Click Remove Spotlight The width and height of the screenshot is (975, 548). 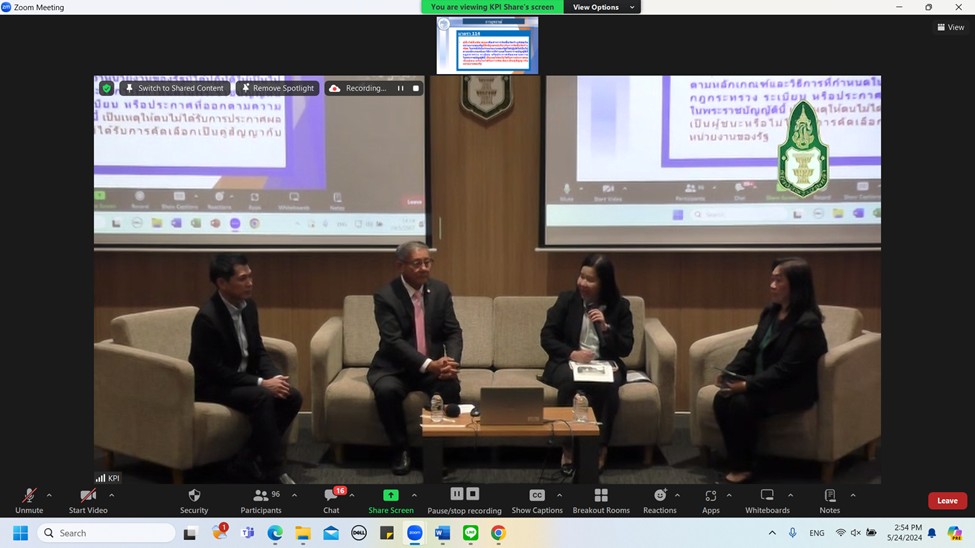tap(278, 88)
